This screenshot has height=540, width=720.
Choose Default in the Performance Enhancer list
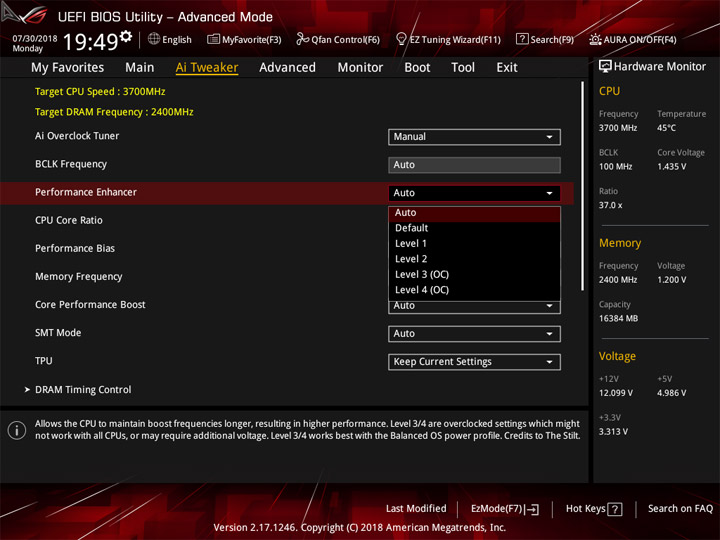coord(474,228)
